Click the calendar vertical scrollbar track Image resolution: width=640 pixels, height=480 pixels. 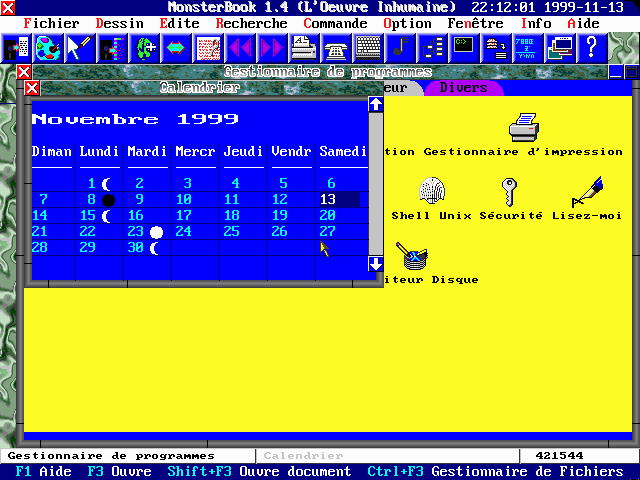376,184
